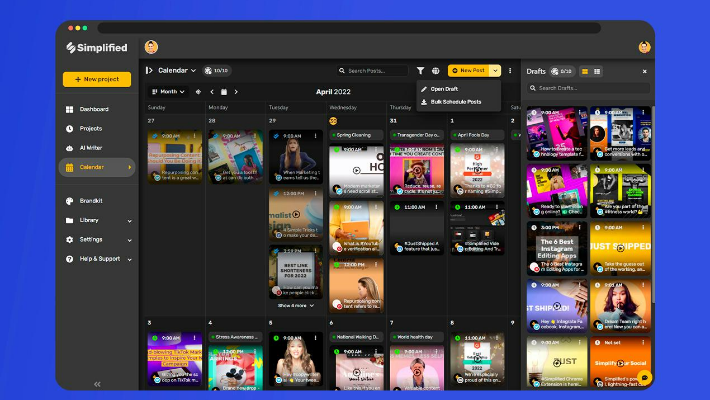This screenshot has width=710, height=400.
Task: Open Brandkit in the sidebar
Action: [91, 201]
